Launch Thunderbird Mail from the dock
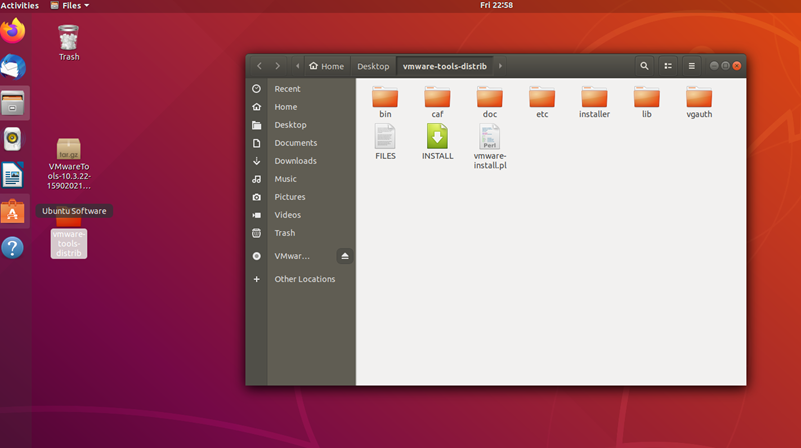801x448 pixels. click(x=13, y=67)
